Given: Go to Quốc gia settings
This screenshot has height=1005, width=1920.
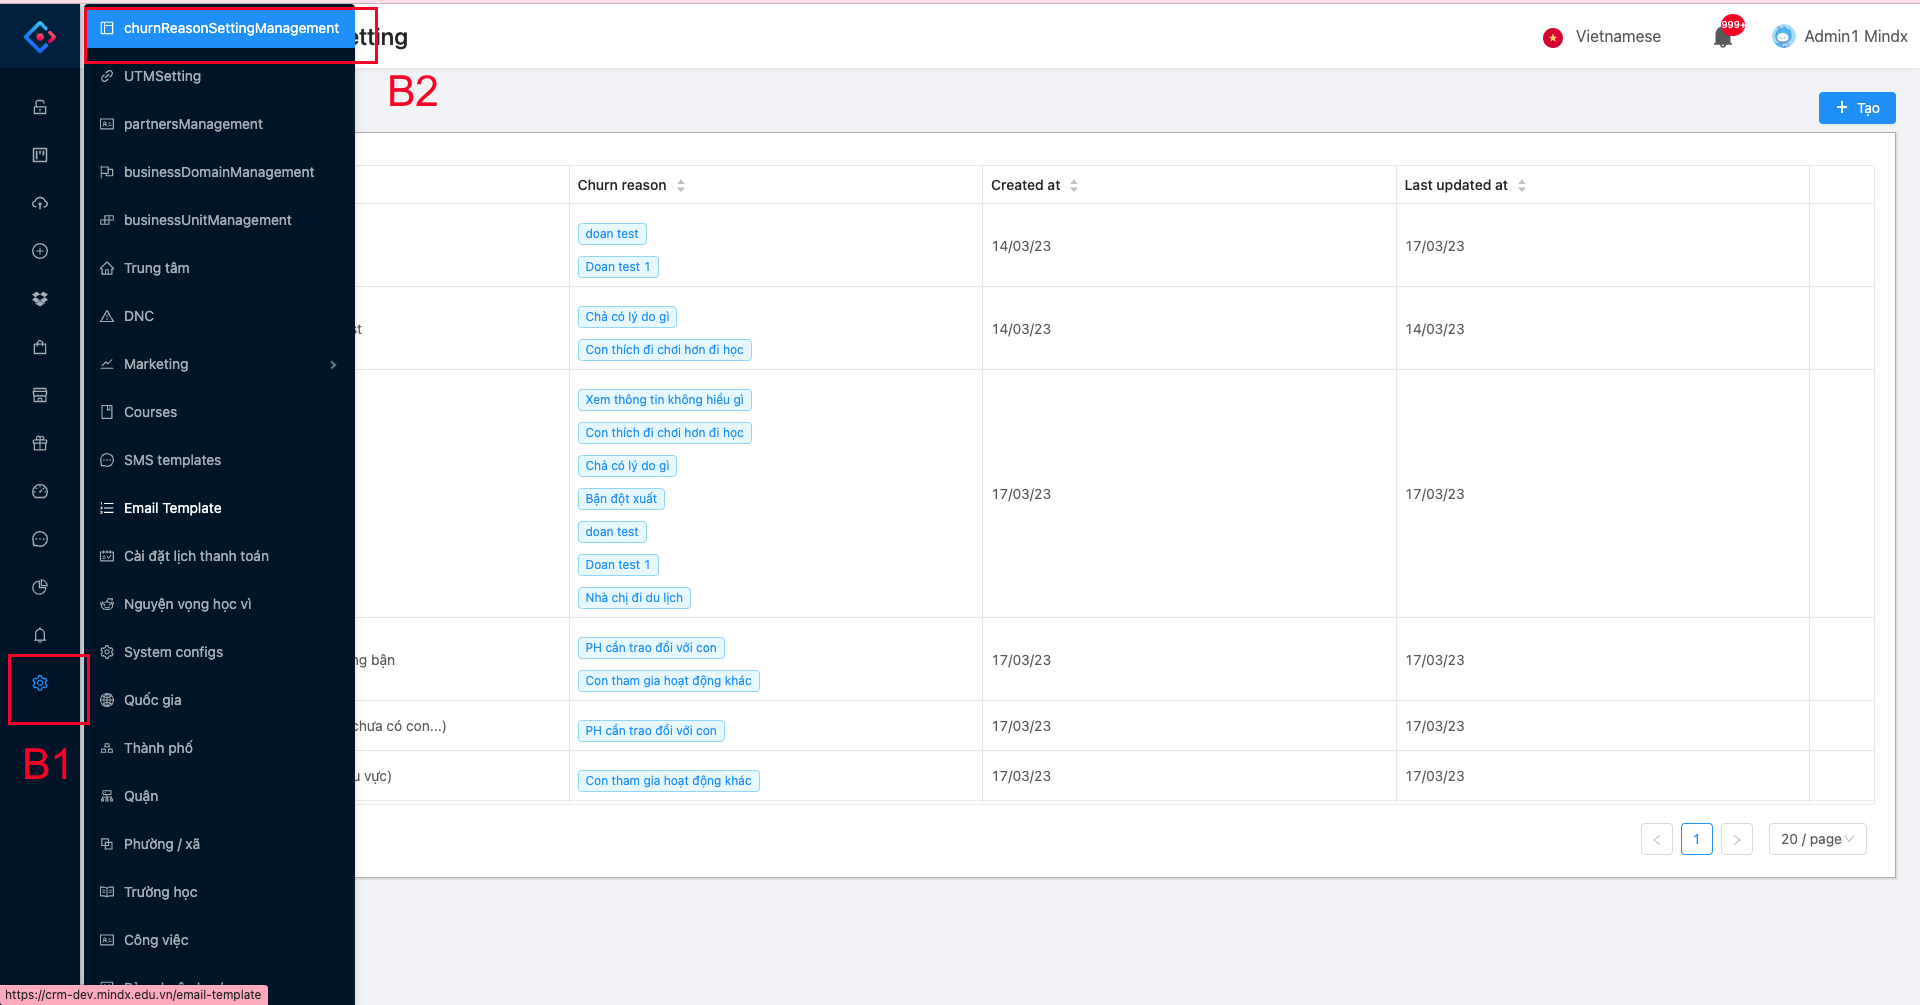Looking at the screenshot, I should click(x=220, y=700).
